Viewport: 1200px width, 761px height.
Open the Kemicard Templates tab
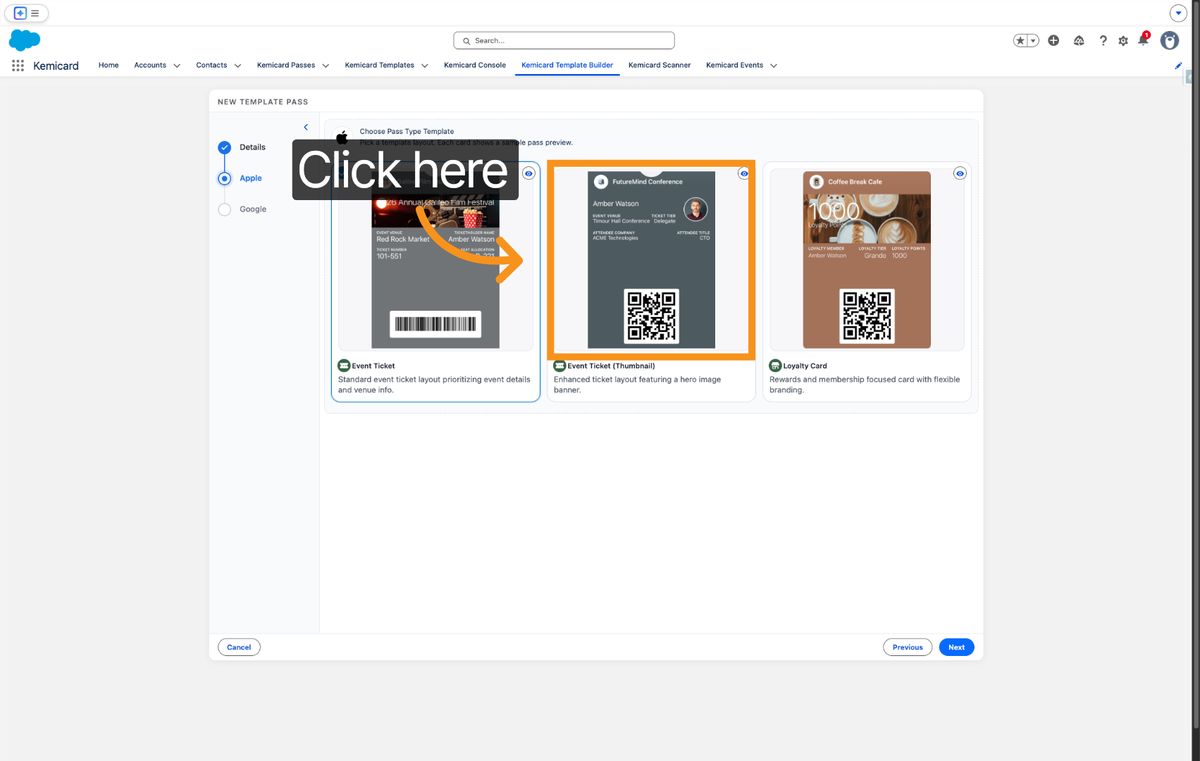click(x=379, y=65)
